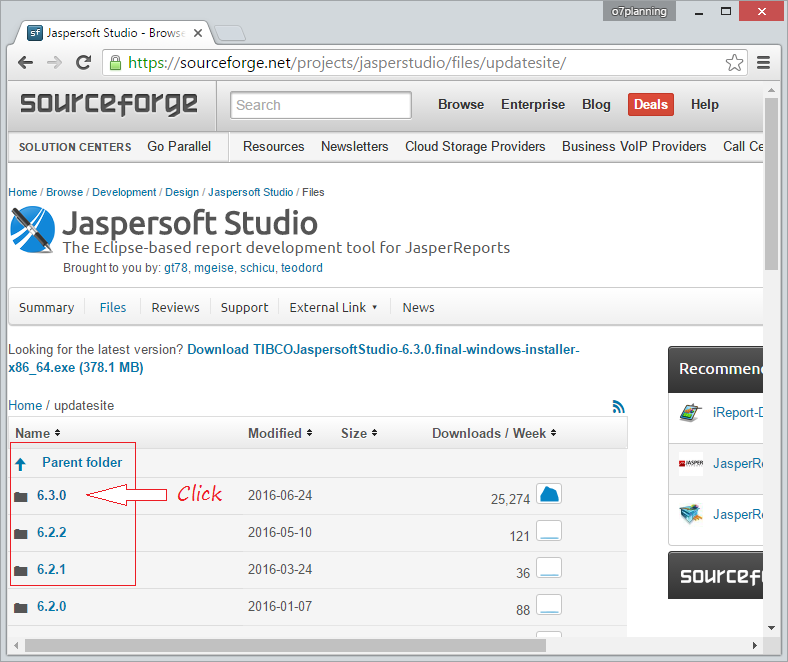The height and width of the screenshot is (662, 788).
Task: Open the Enterprise header link
Action: (533, 105)
